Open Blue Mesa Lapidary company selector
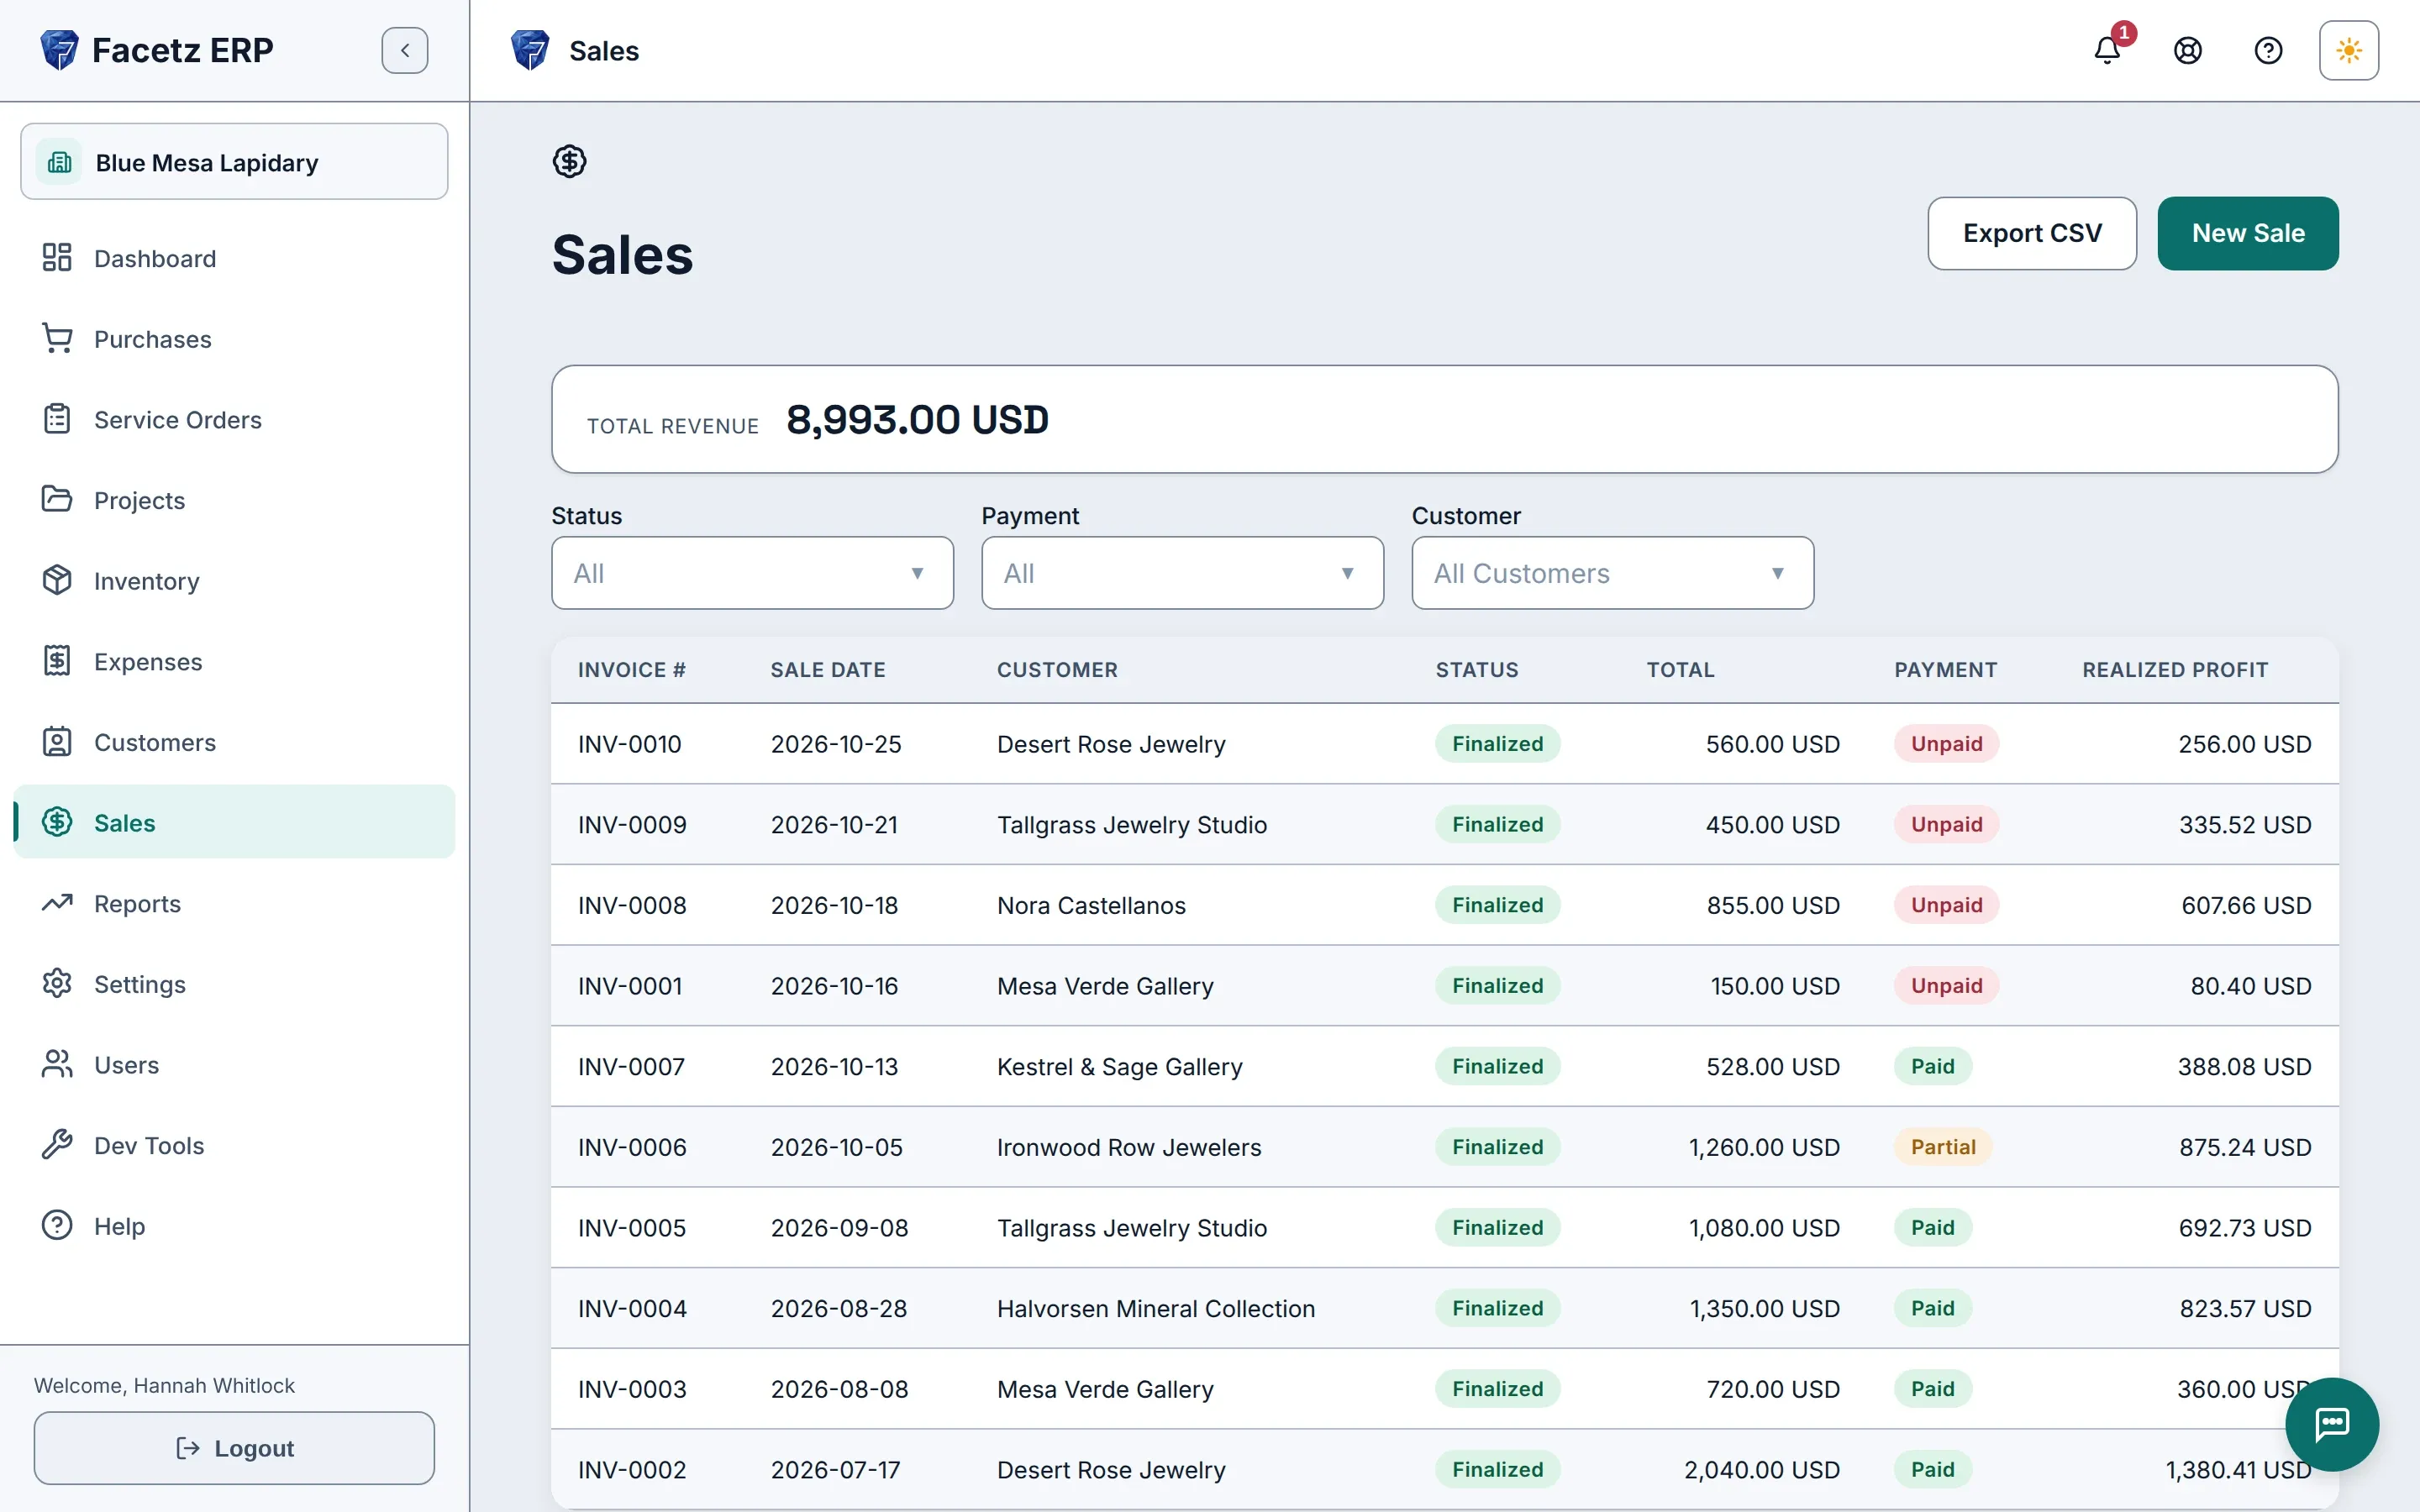Viewport: 2420px width, 1512px height. 234,162
